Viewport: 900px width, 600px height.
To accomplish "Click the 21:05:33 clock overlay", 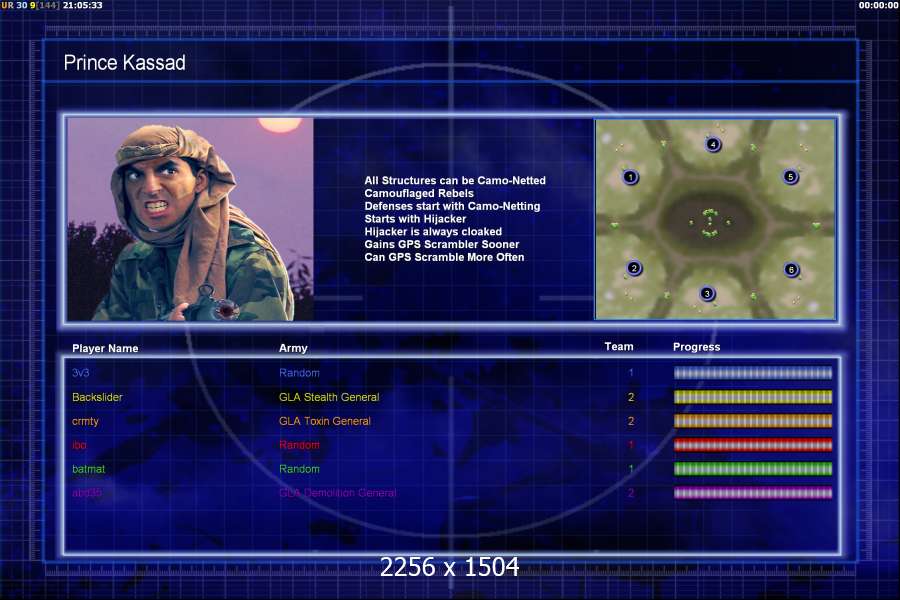I will point(83,5).
